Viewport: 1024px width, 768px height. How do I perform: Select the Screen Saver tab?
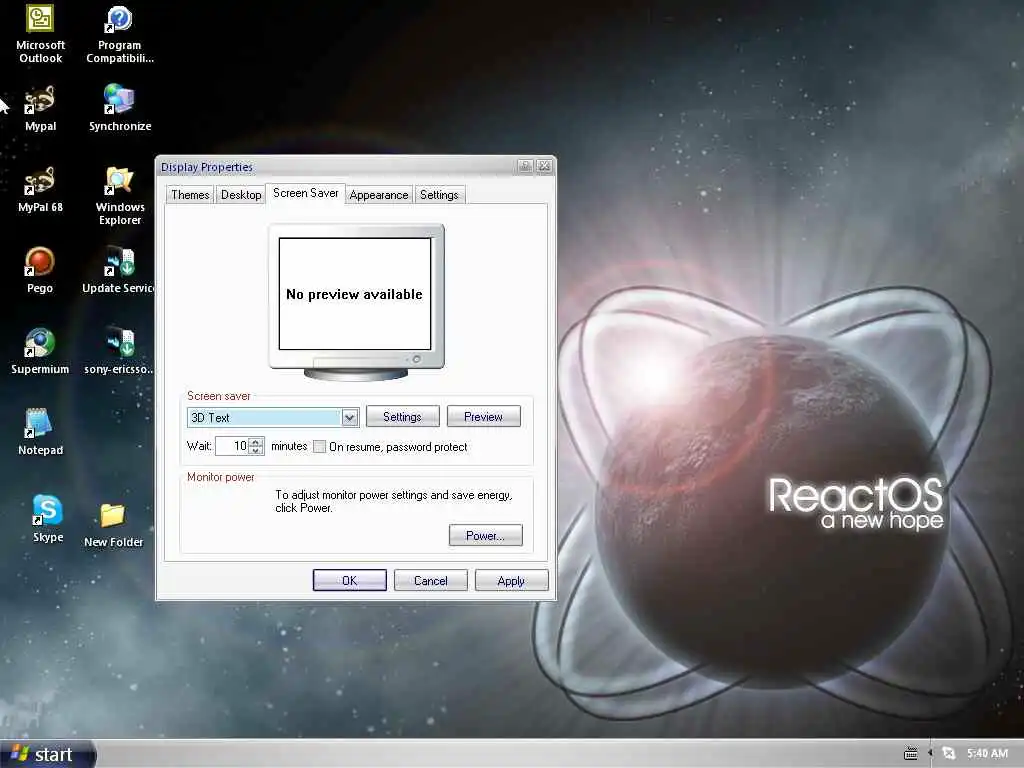pyautogui.click(x=306, y=193)
